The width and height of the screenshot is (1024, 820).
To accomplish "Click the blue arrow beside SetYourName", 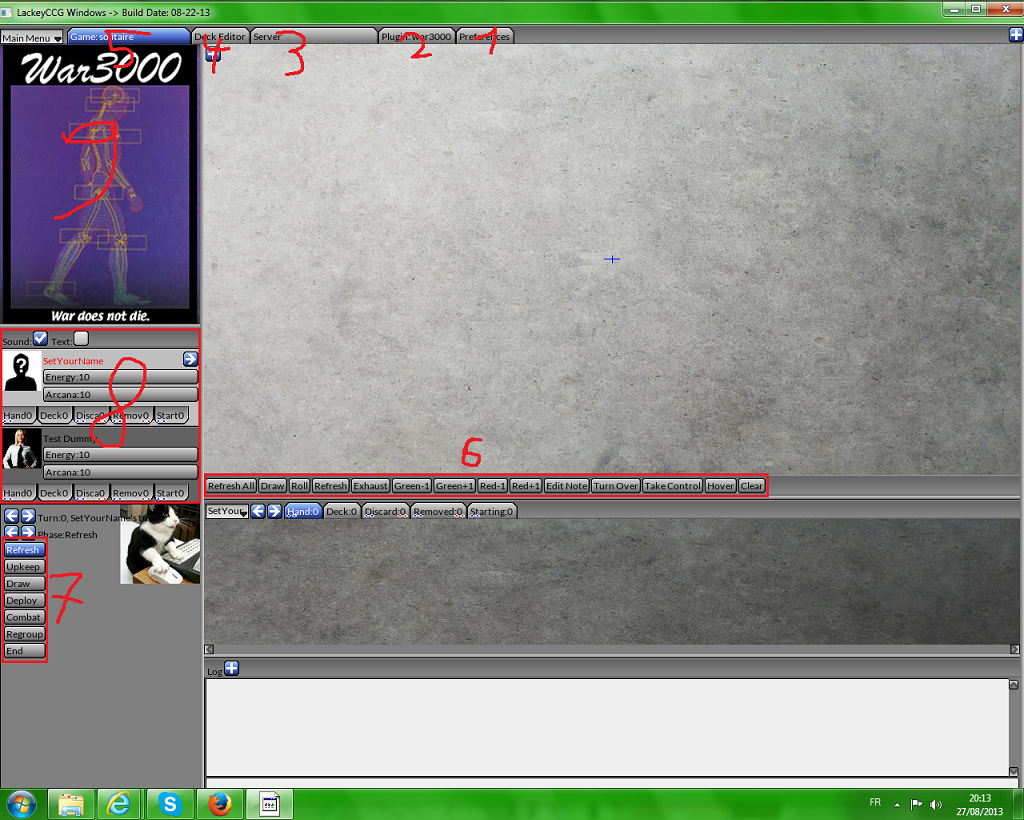I will (190, 358).
